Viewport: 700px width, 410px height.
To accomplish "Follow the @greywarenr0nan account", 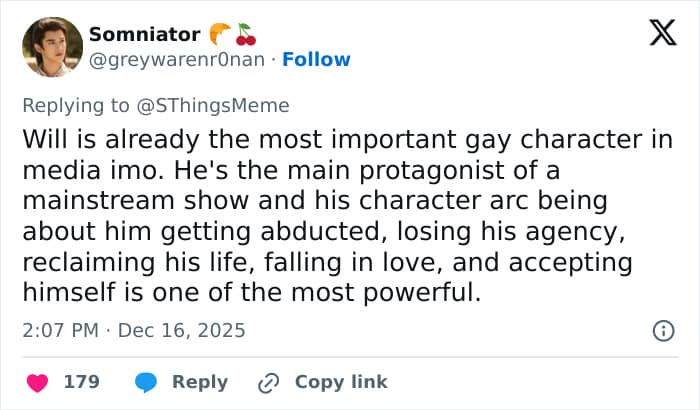I will 316,59.
